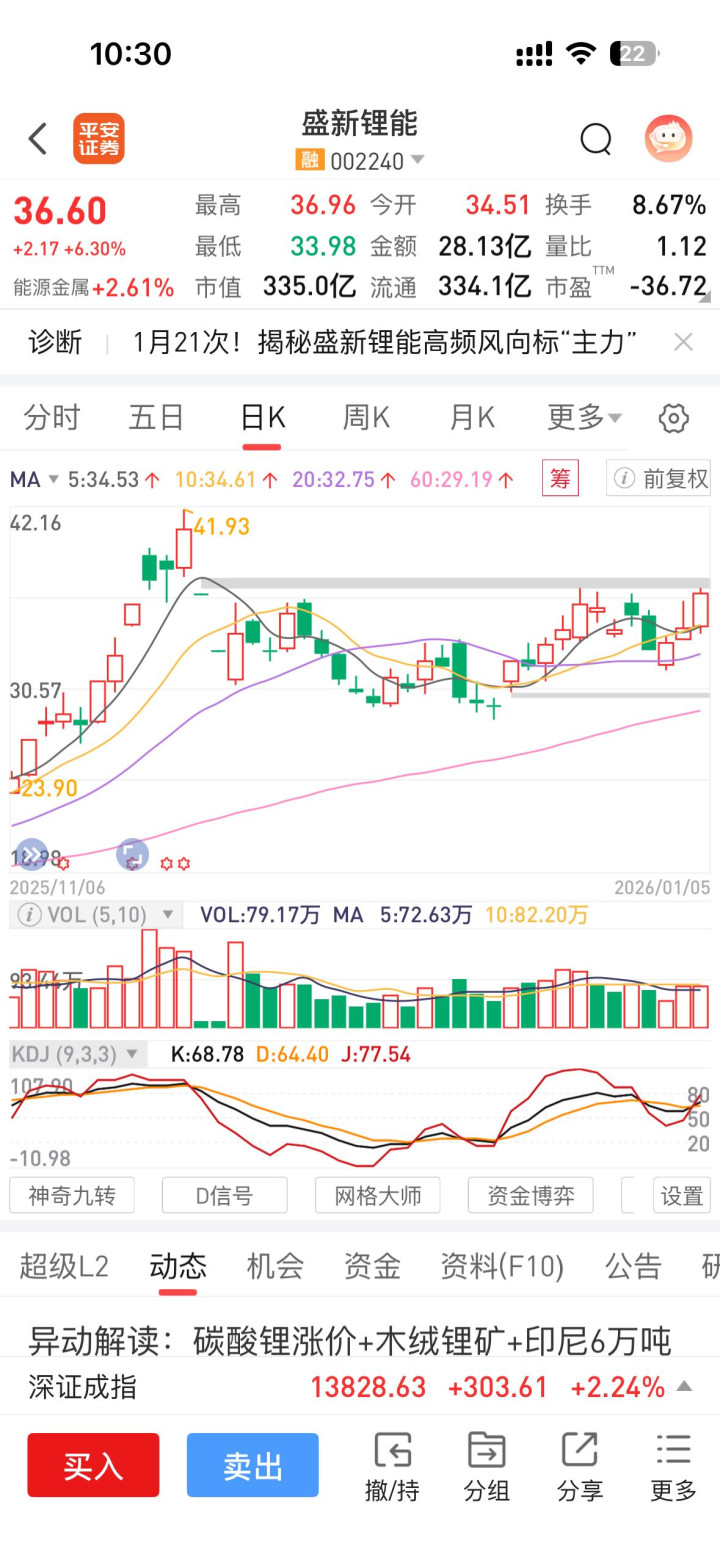Tap the double-arrow expand chart icon

pos(32,855)
